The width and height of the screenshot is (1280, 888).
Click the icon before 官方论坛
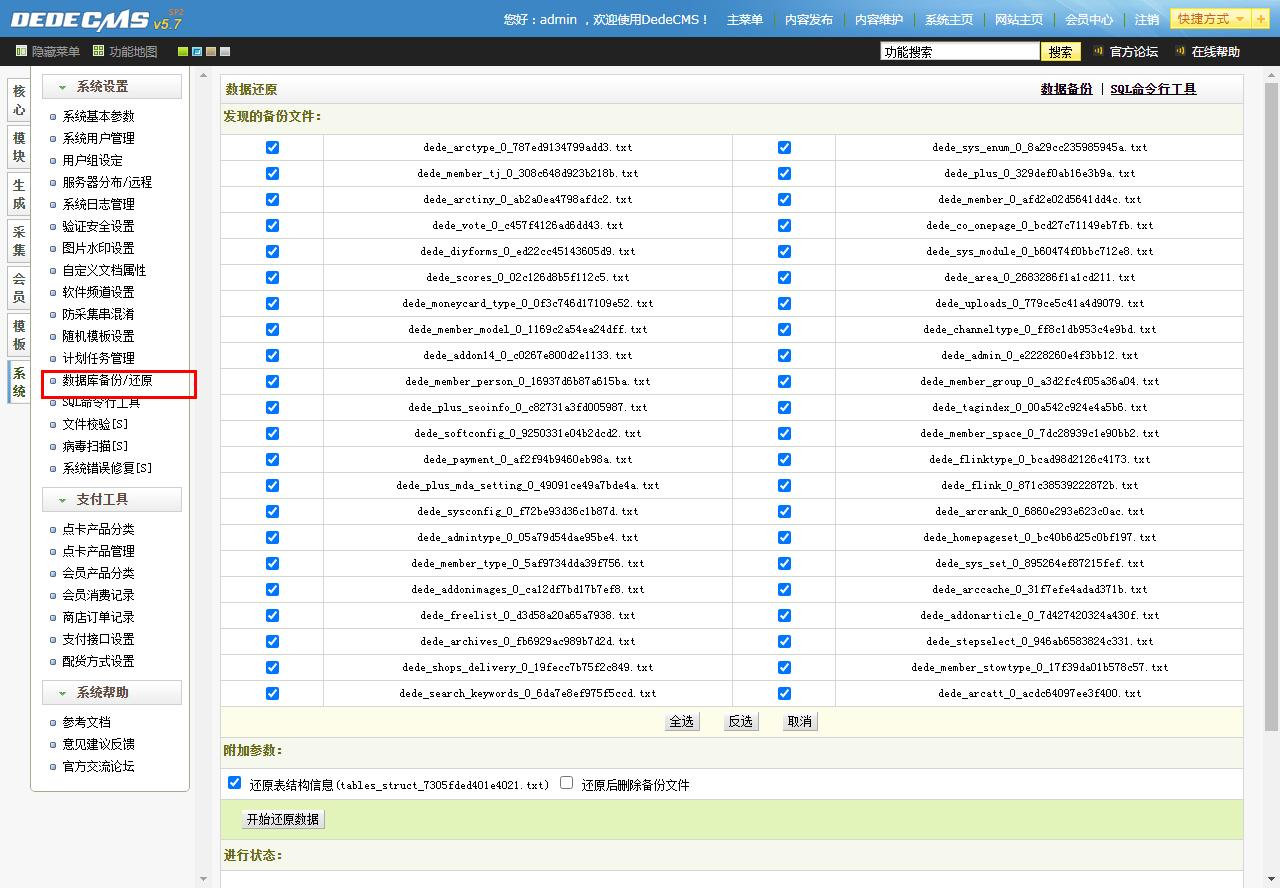coord(1098,51)
